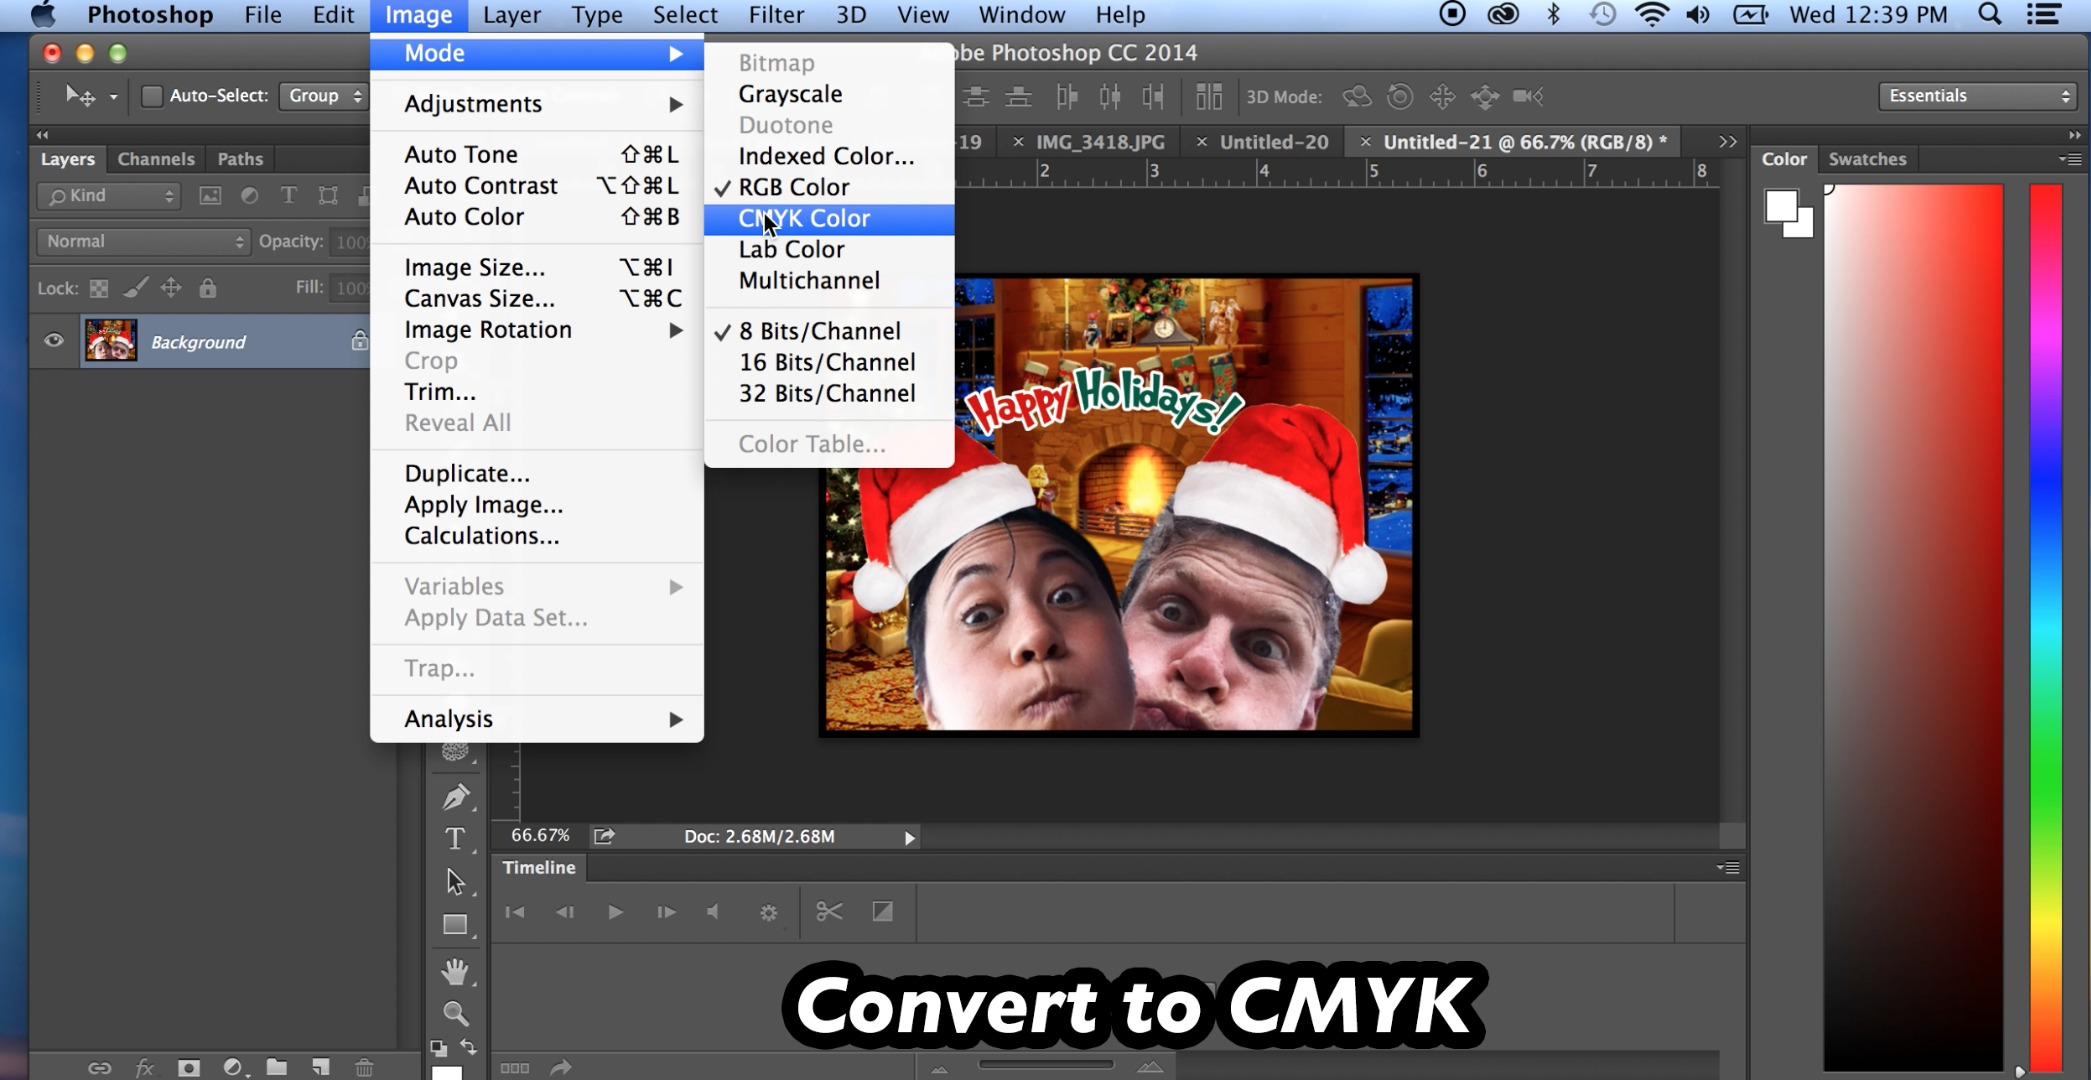2091x1080 pixels.
Task: Select the Zoom tool
Action: (455, 1014)
